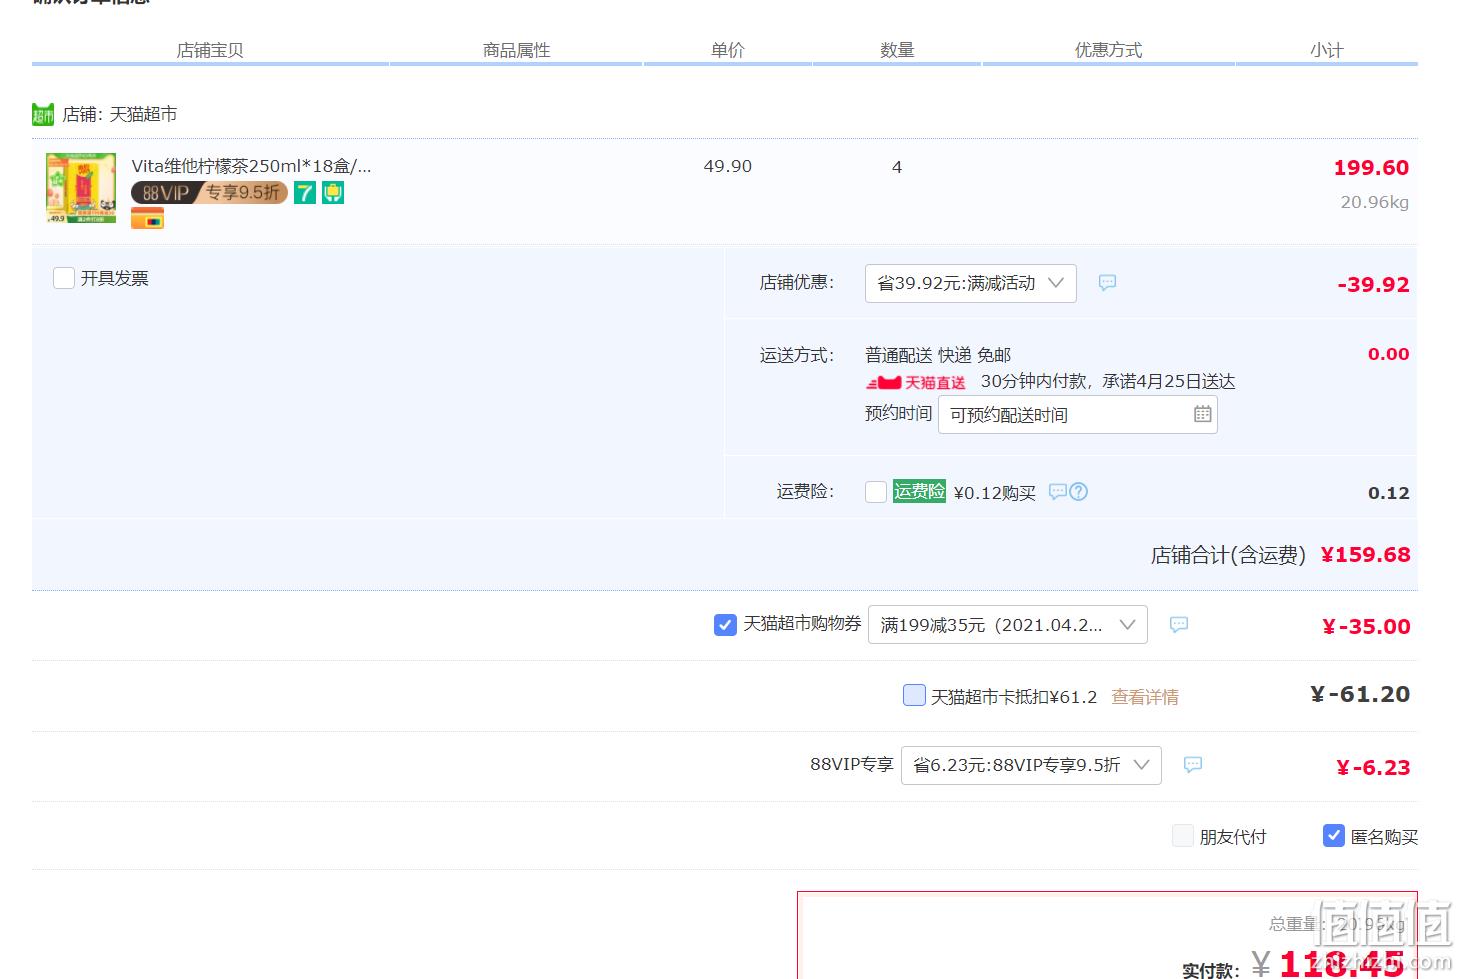The image size is (1461, 979).
Task: Click the -39.92 discount amount
Action: (x=1373, y=285)
